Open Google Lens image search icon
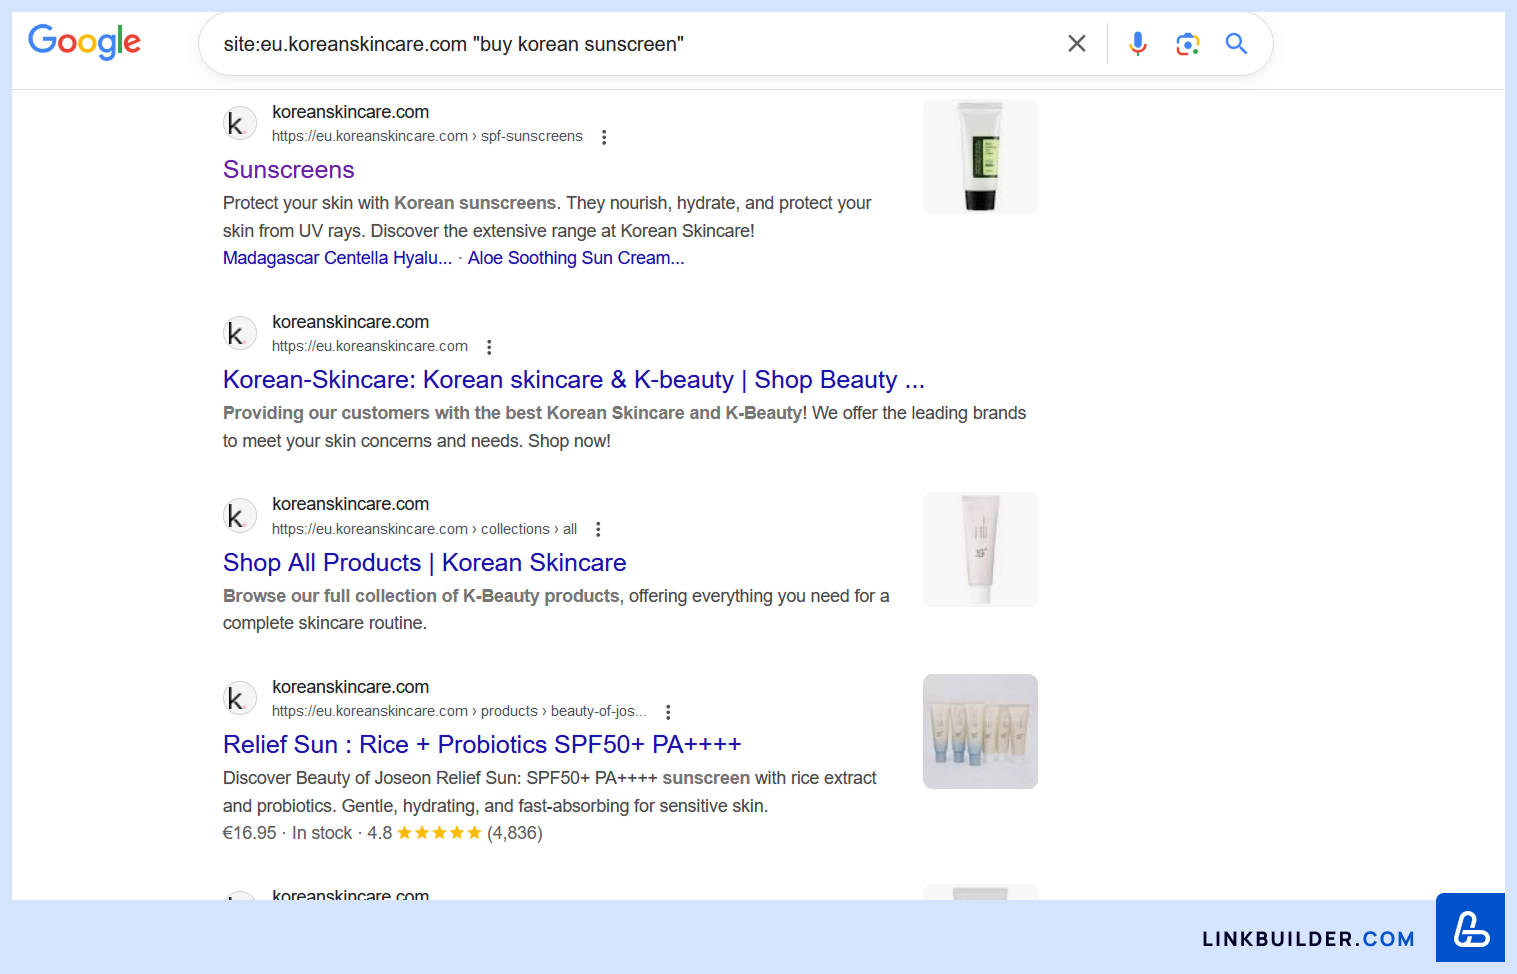 [1187, 44]
